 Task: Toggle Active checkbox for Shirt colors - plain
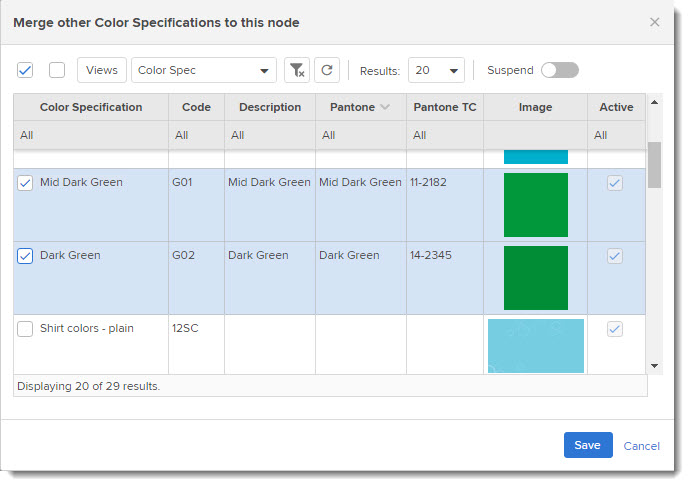(x=615, y=329)
